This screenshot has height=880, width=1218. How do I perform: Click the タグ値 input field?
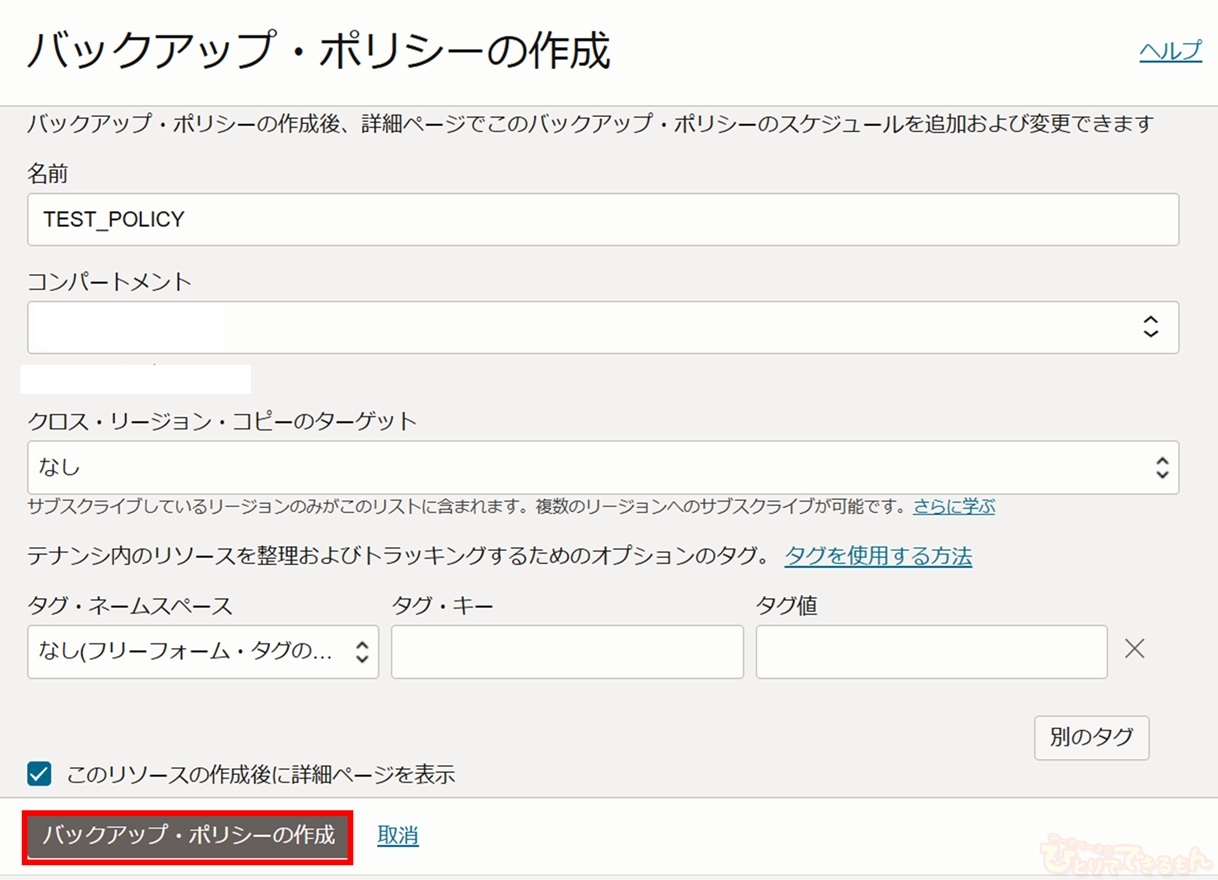pos(931,652)
